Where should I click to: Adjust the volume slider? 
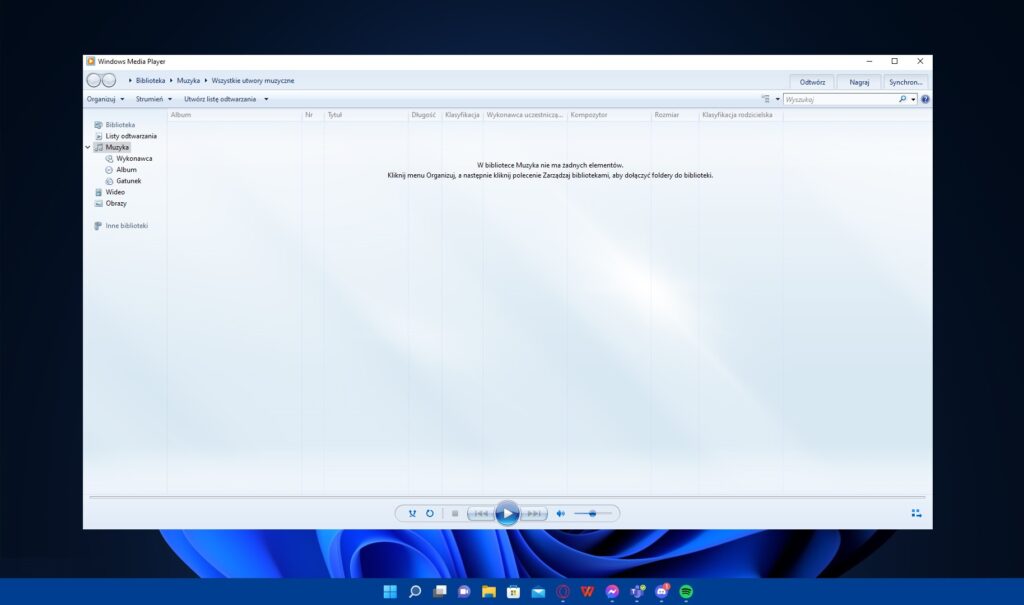[x=593, y=514]
